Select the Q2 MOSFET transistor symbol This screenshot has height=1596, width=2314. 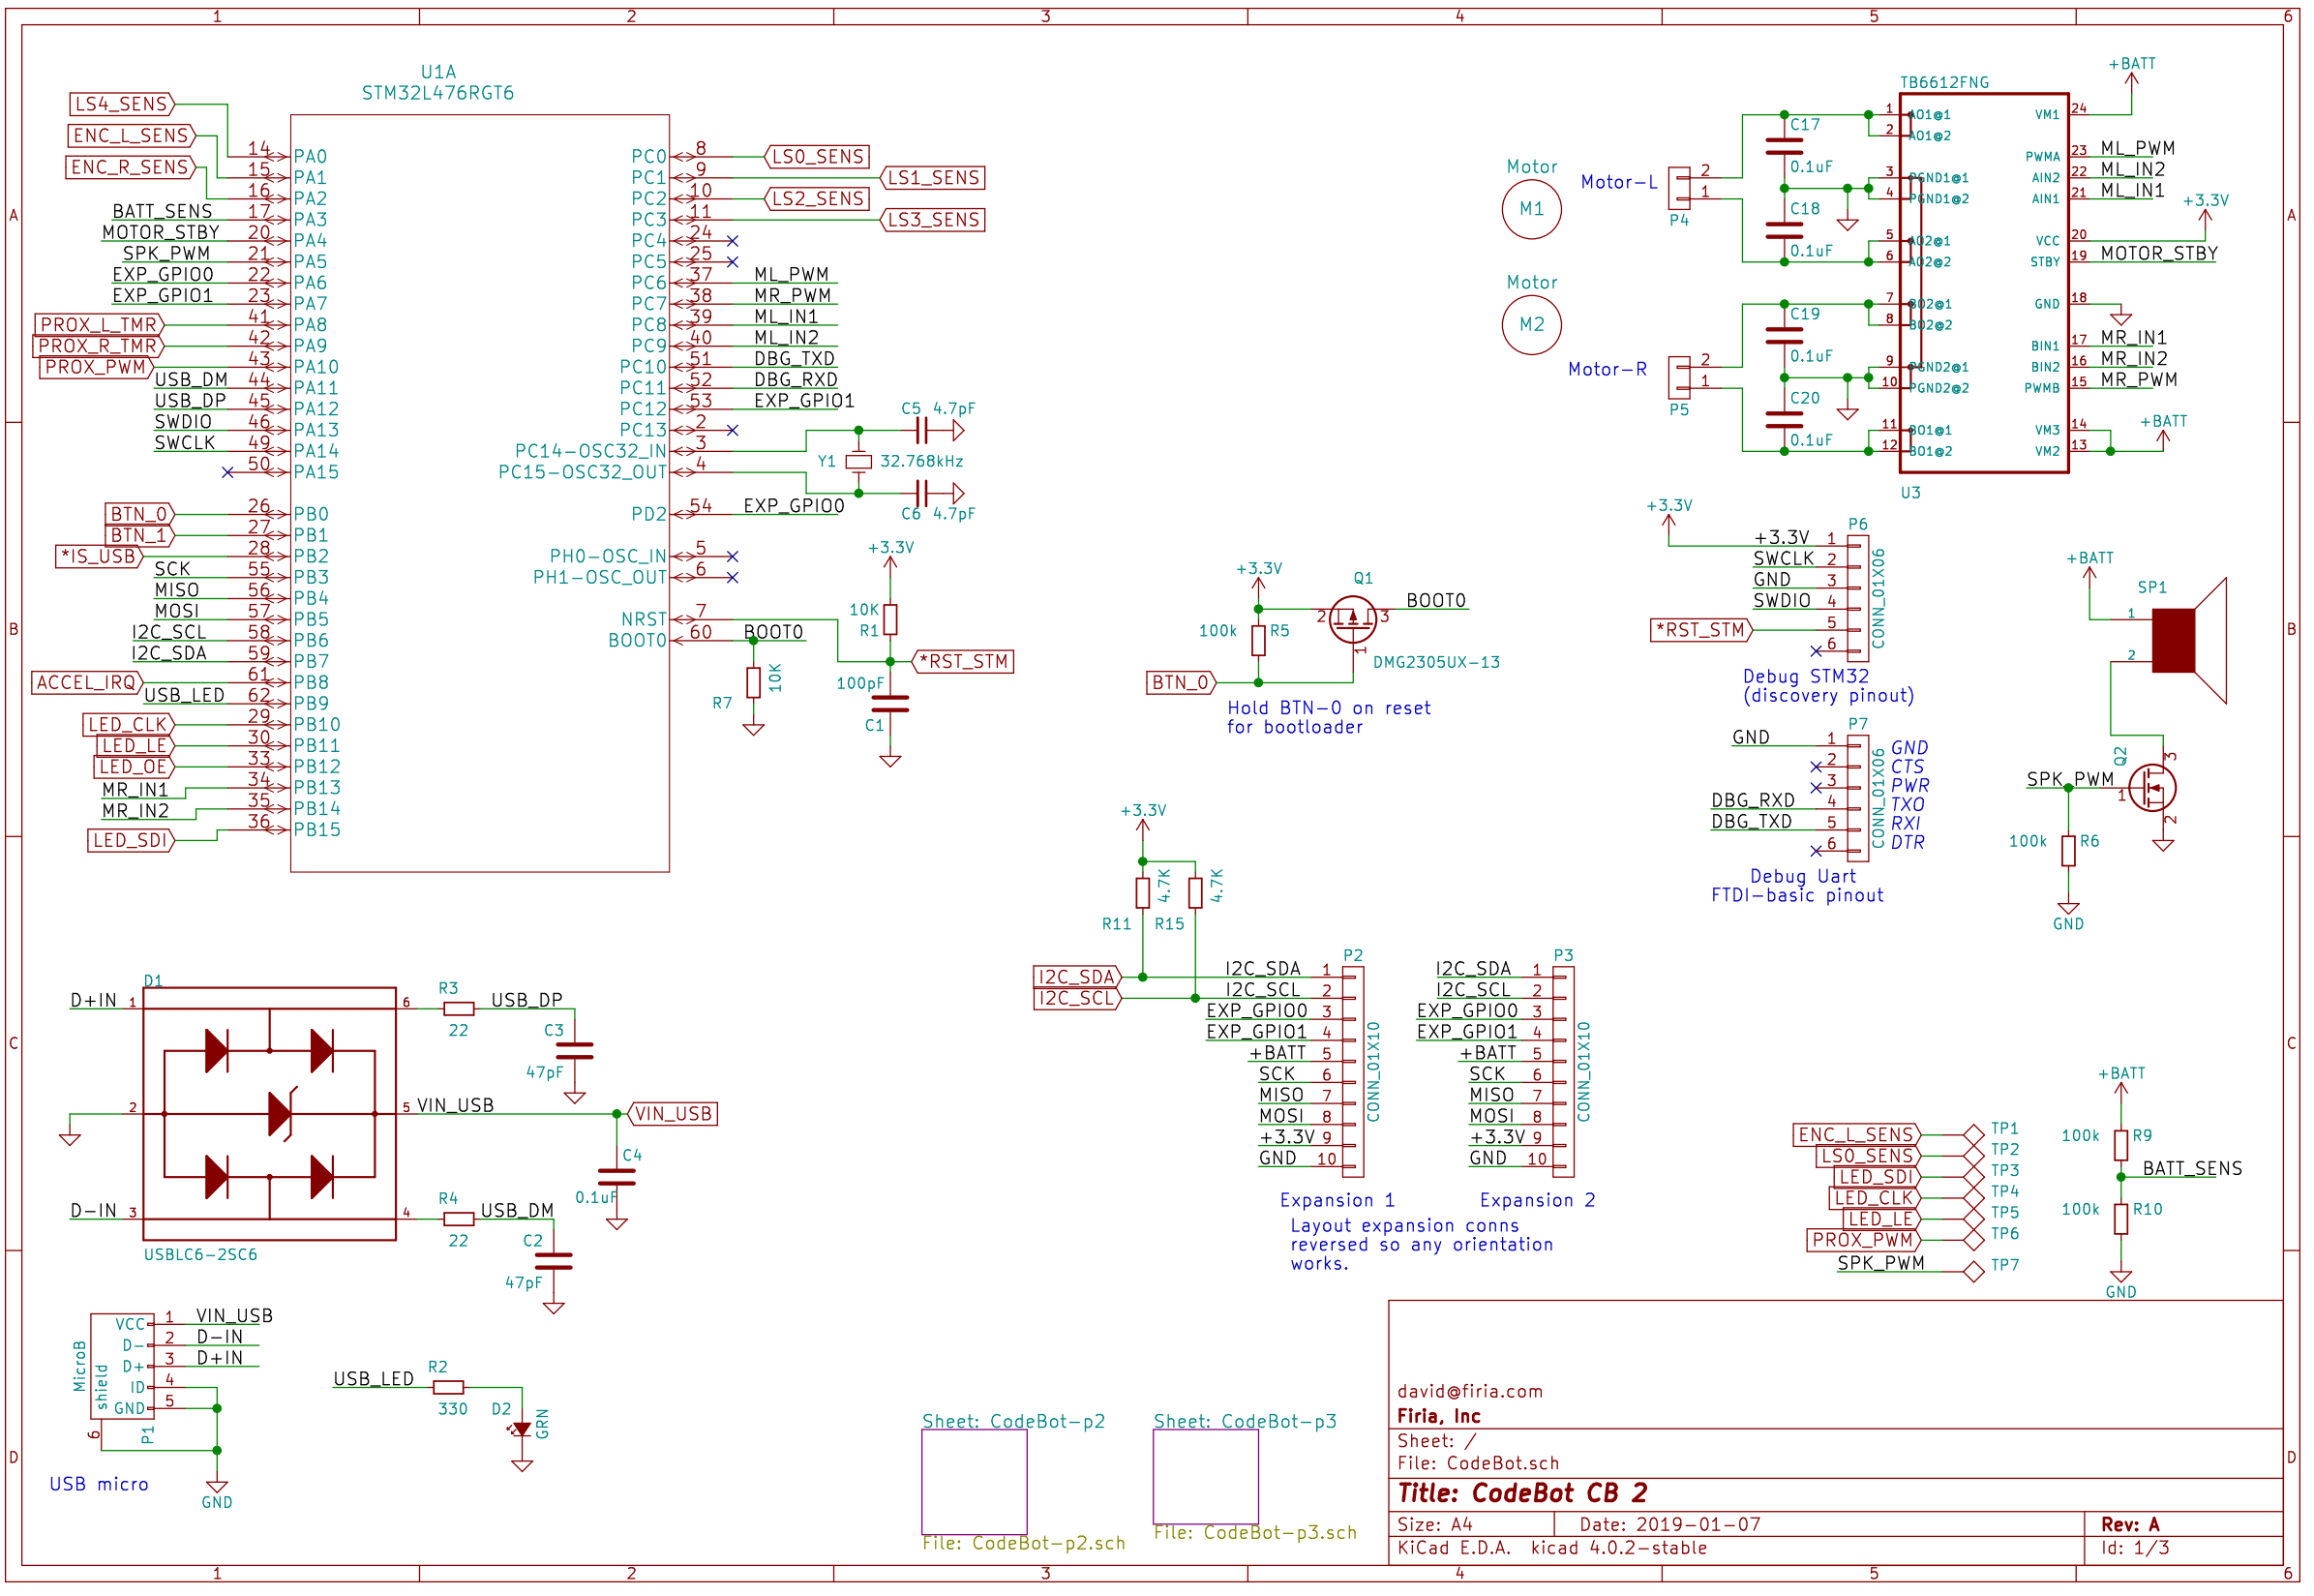coord(2151,788)
